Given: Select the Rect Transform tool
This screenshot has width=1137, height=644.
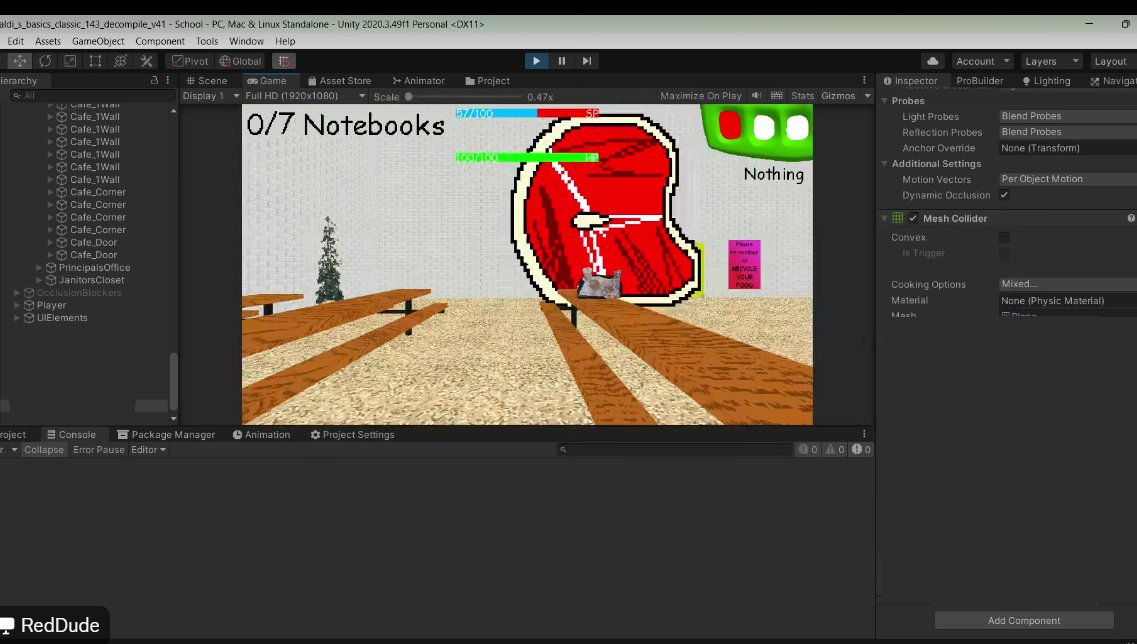Looking at the screenshot, I should pyautogui.click(x=95, y=61).
